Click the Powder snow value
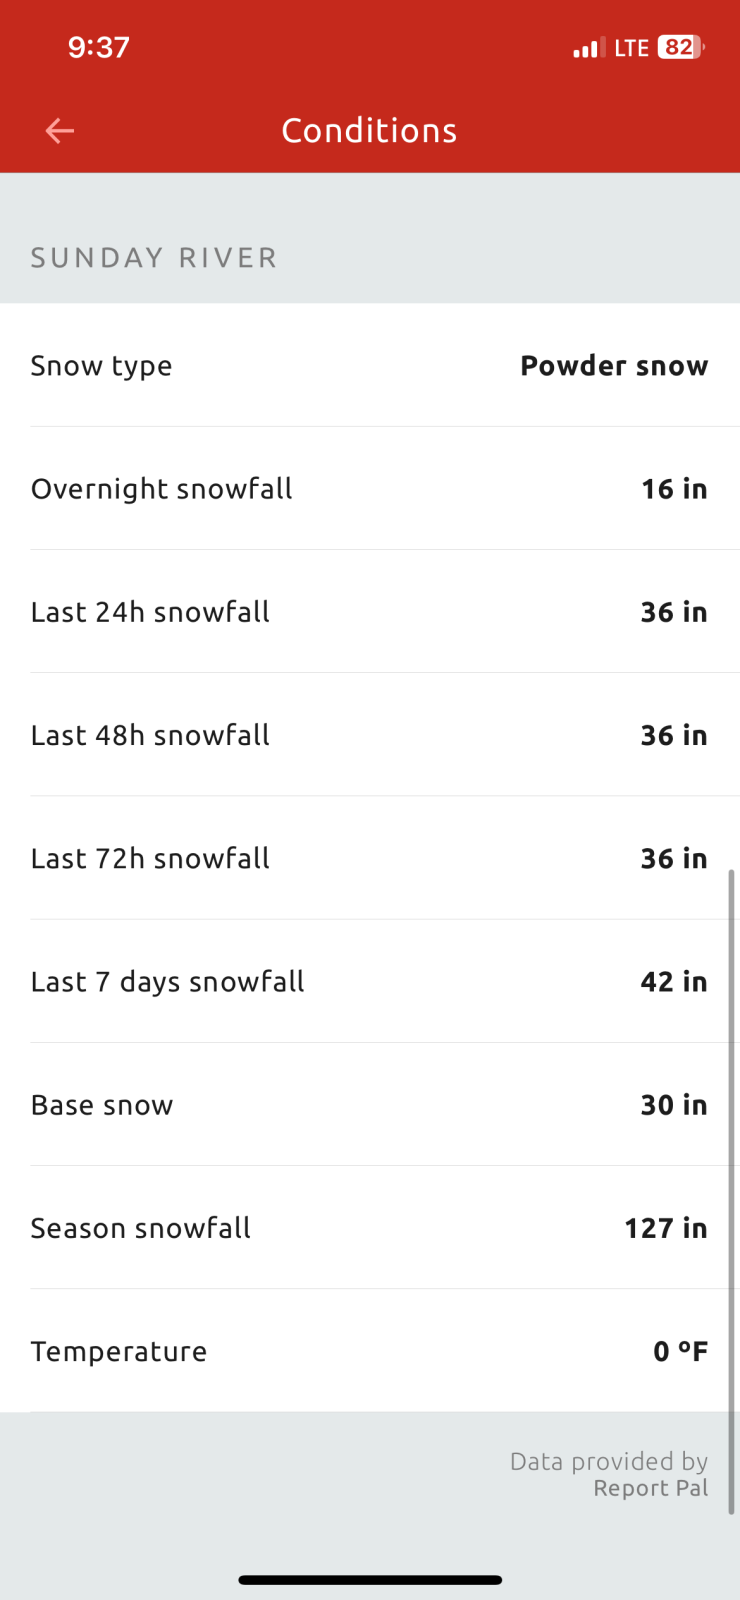740x1600 pixels. tap(614, 366)
